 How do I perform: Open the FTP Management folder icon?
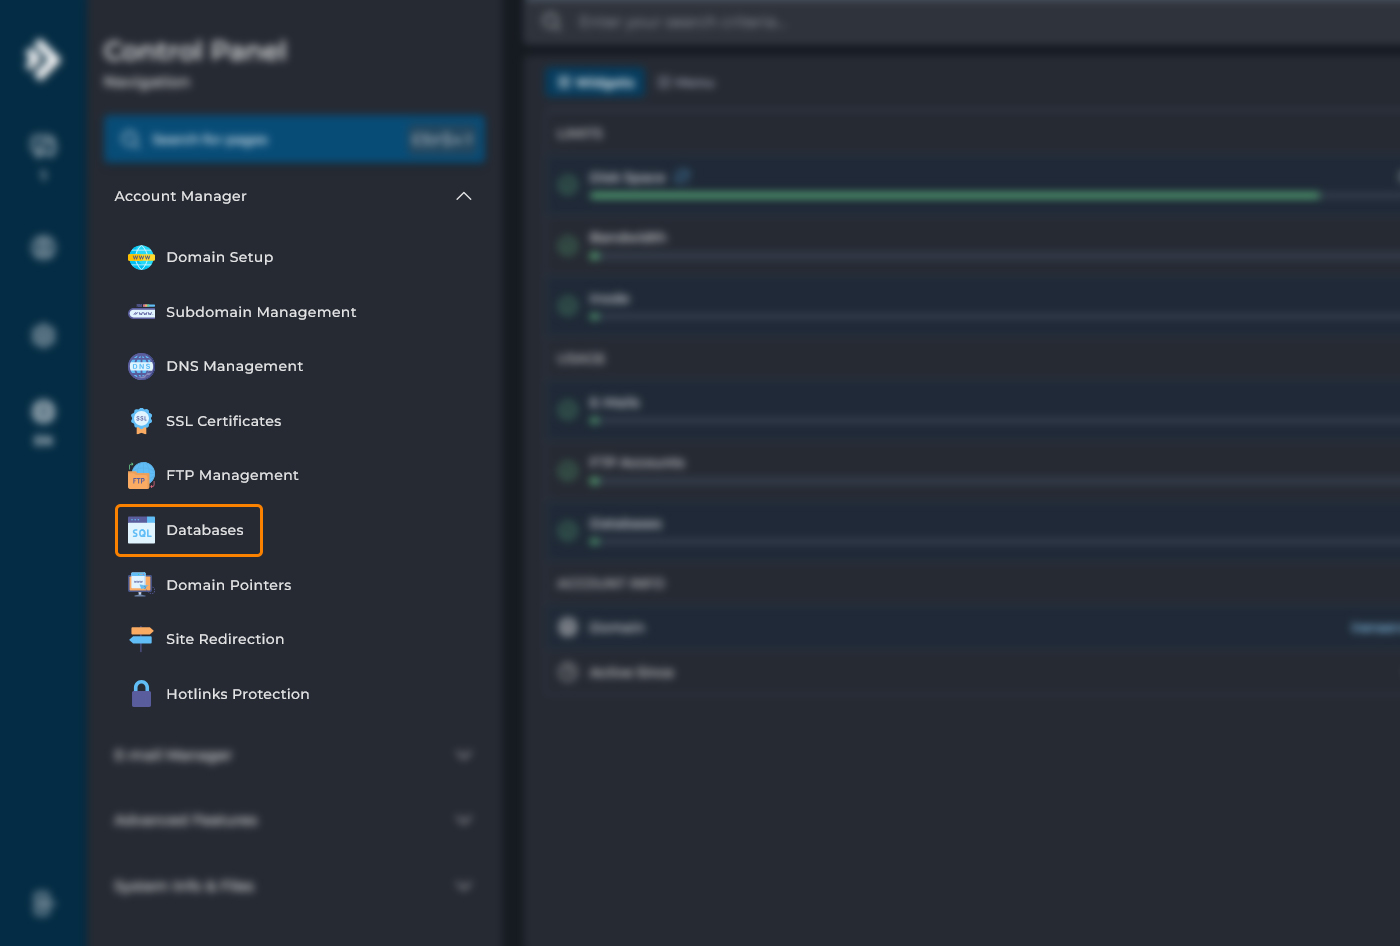[141, 475]
